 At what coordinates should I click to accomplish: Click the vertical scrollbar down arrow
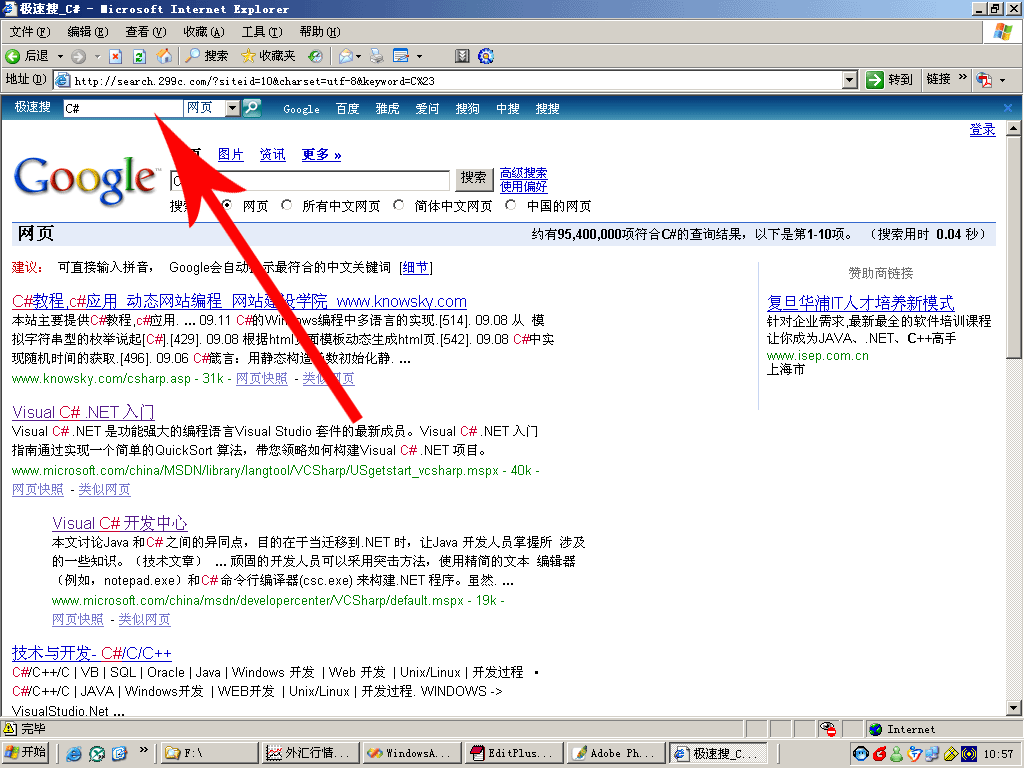[1014, 708]
